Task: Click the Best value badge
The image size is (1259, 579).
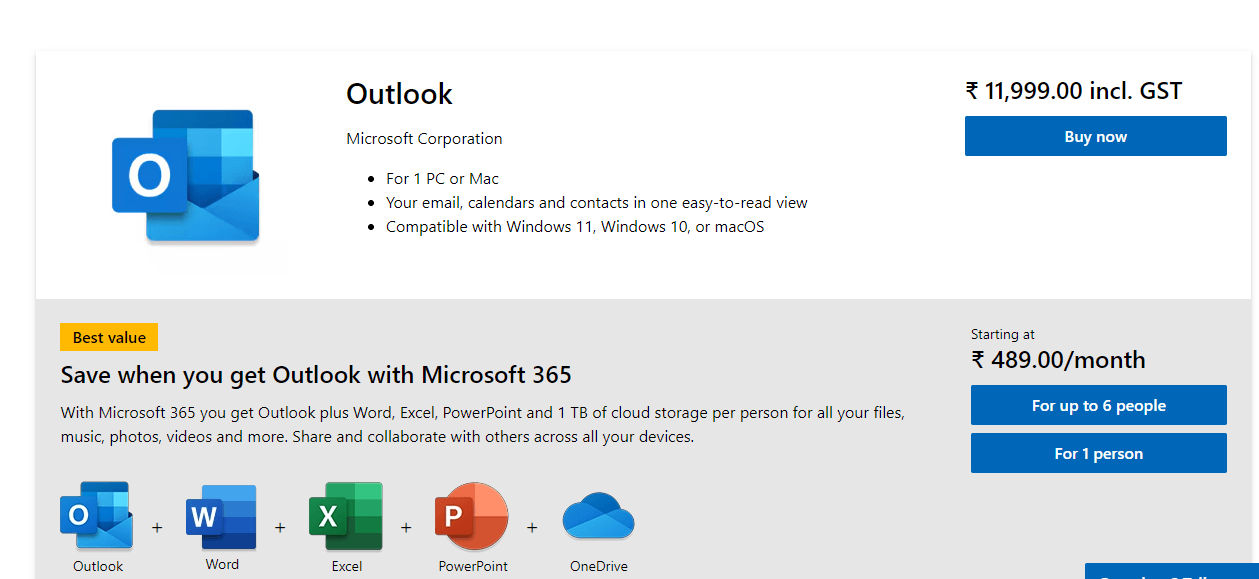Action: 108,337
